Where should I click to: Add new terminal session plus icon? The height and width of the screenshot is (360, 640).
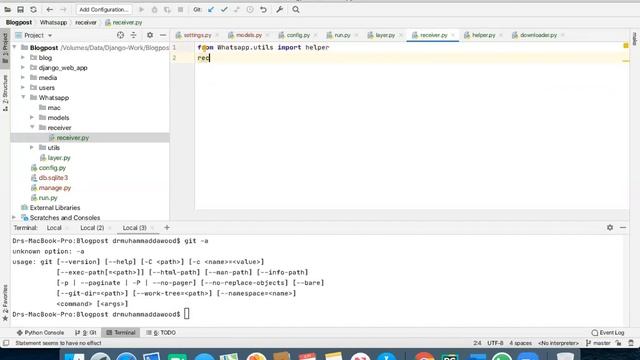[167, 227]
